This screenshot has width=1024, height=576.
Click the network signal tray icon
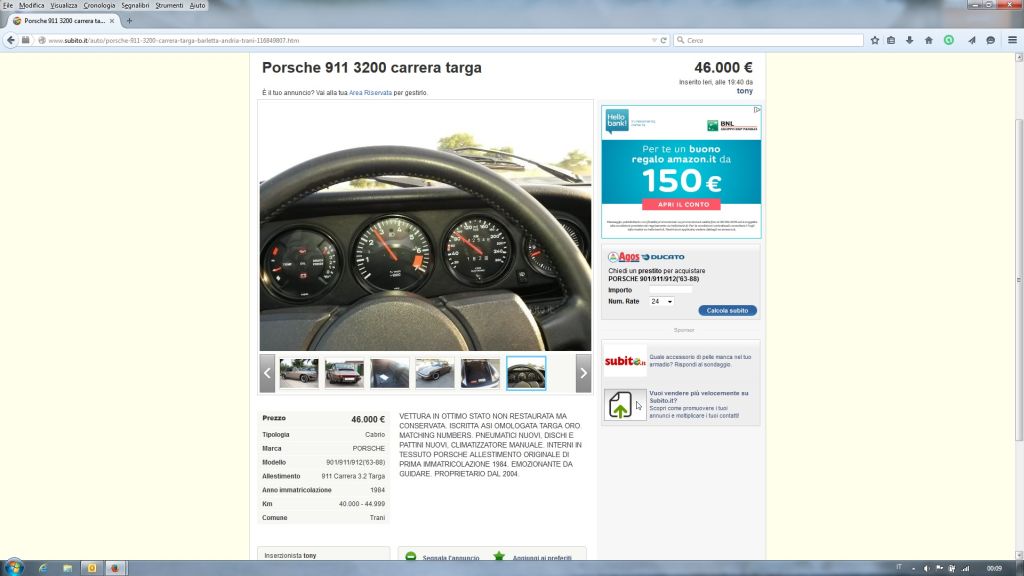point(965,569)
